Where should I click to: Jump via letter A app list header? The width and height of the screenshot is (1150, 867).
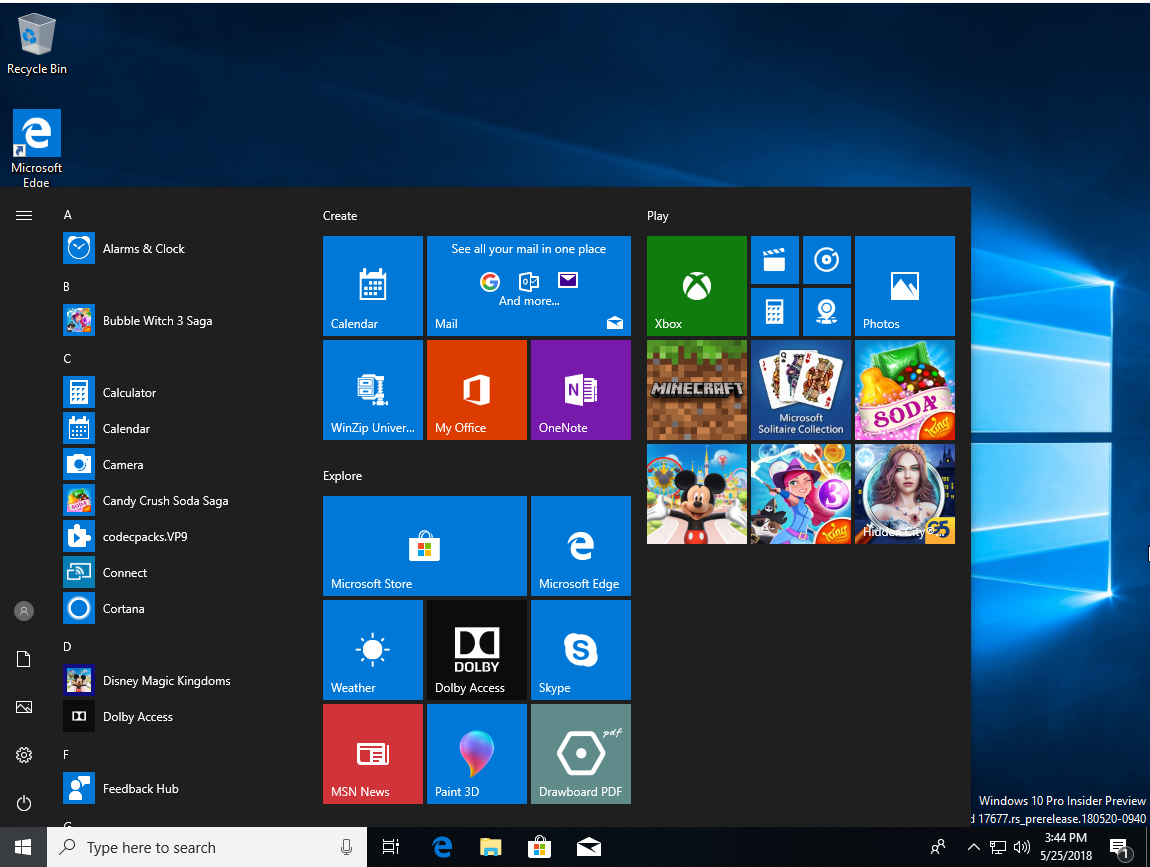[x=67, y=215]
